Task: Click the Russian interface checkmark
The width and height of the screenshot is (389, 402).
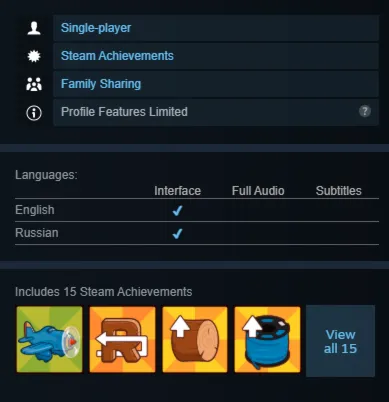Action: point(177,233)
